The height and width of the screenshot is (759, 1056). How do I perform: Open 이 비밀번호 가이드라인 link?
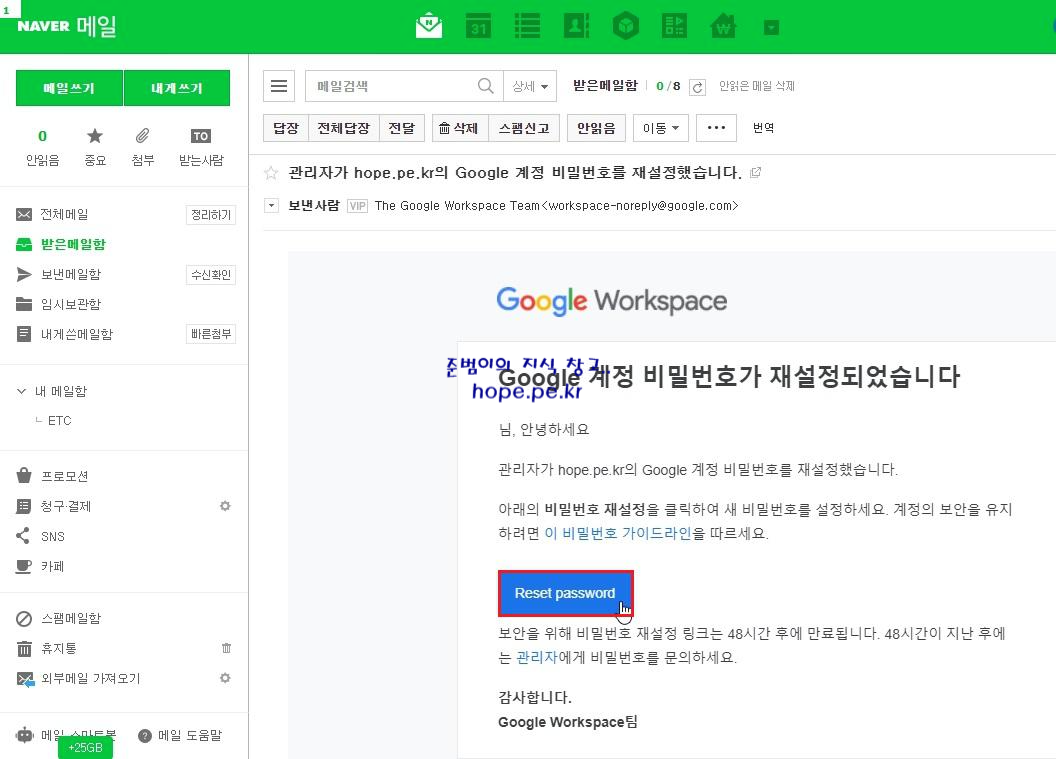[x=618, y=533]
